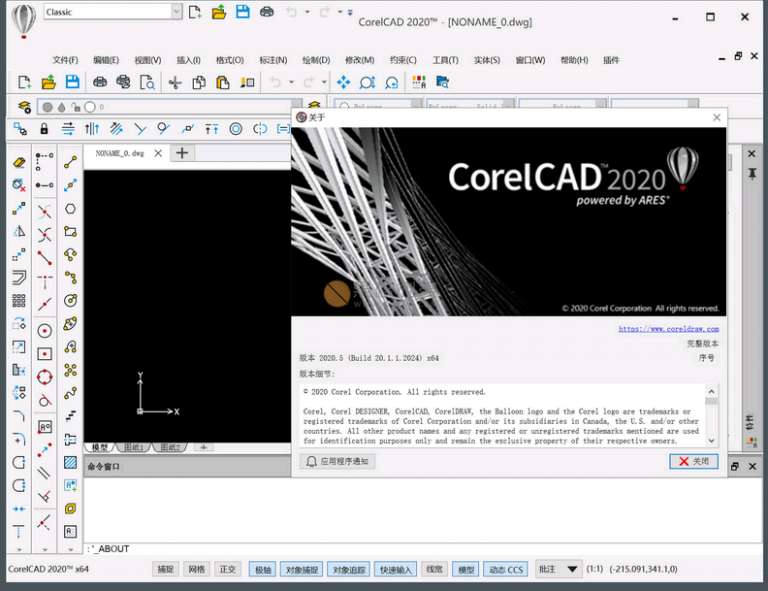Click the Pattern array tool icon
768x591 pixels.
click(19, 301)
